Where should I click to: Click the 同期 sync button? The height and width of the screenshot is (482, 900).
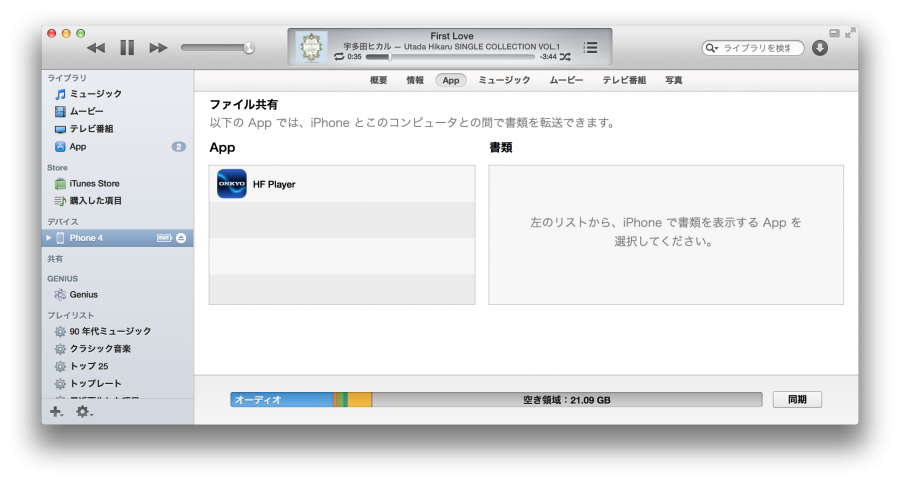click(x=797, y=399)
